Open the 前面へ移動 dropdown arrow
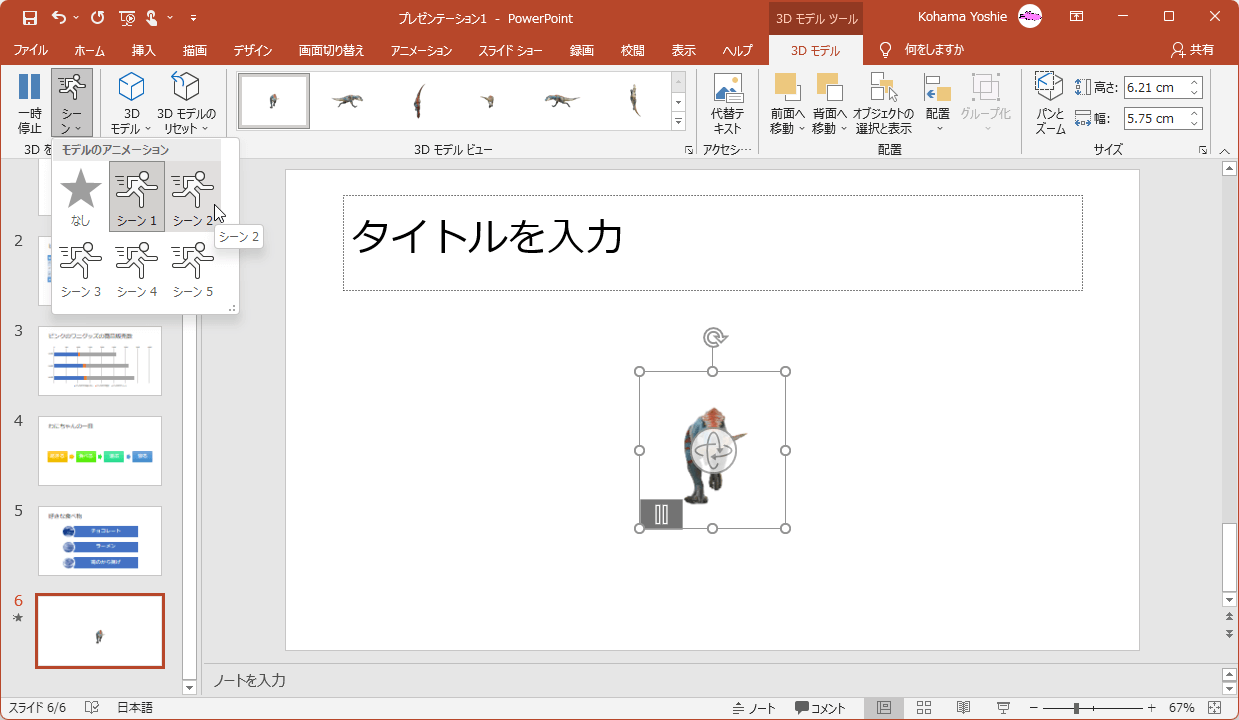Image resolution: width=1239 pixels, height=720 pixels. coord(801,129)
